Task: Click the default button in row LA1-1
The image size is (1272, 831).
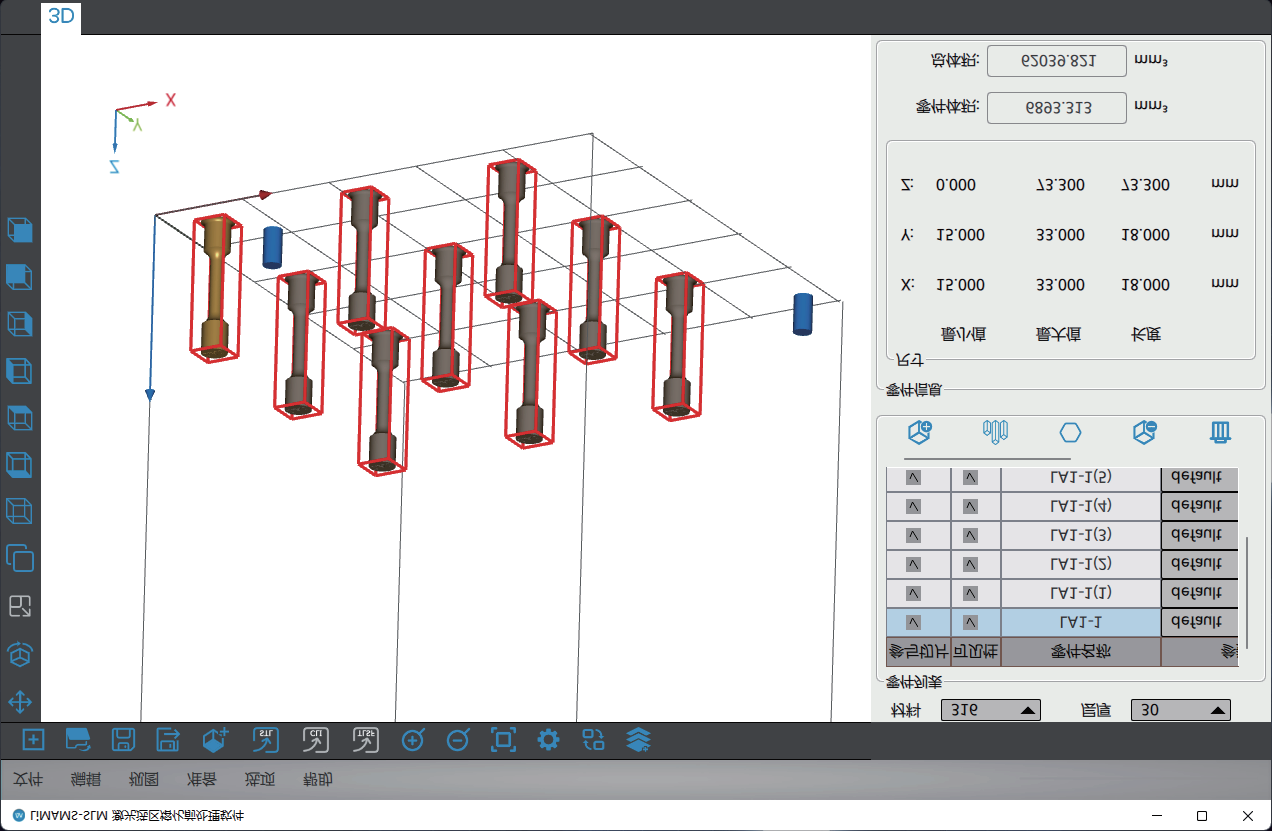Action: [1200, 622]
